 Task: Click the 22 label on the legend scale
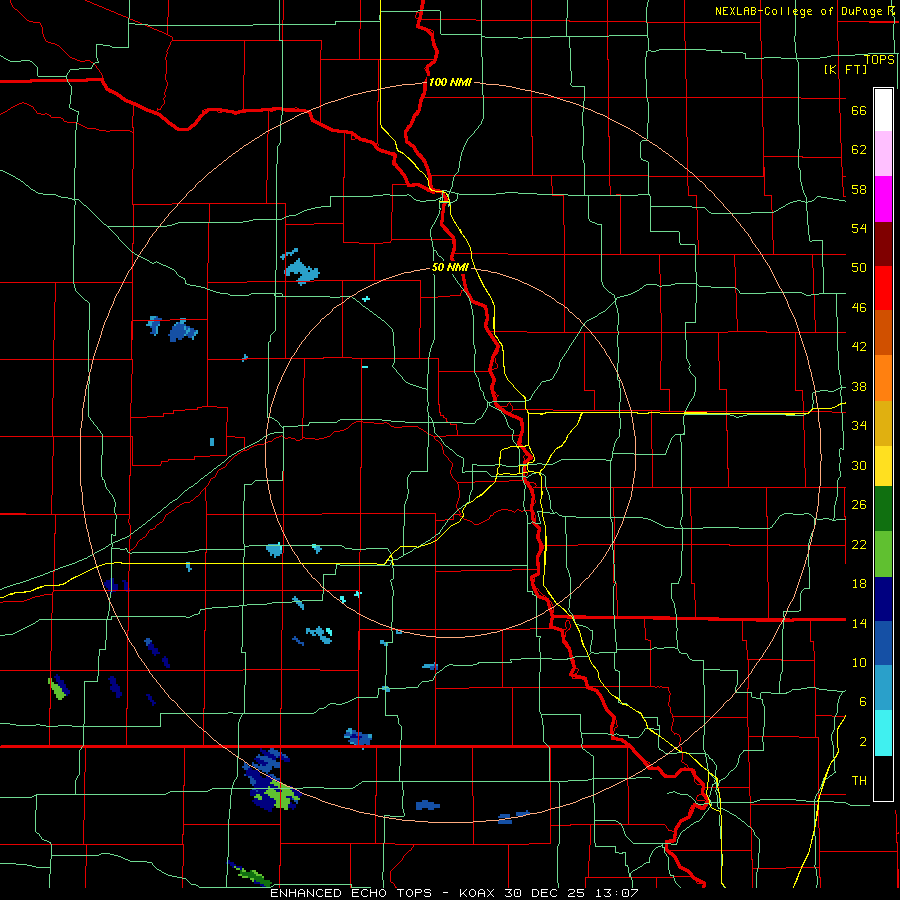[x=859, y=545]
